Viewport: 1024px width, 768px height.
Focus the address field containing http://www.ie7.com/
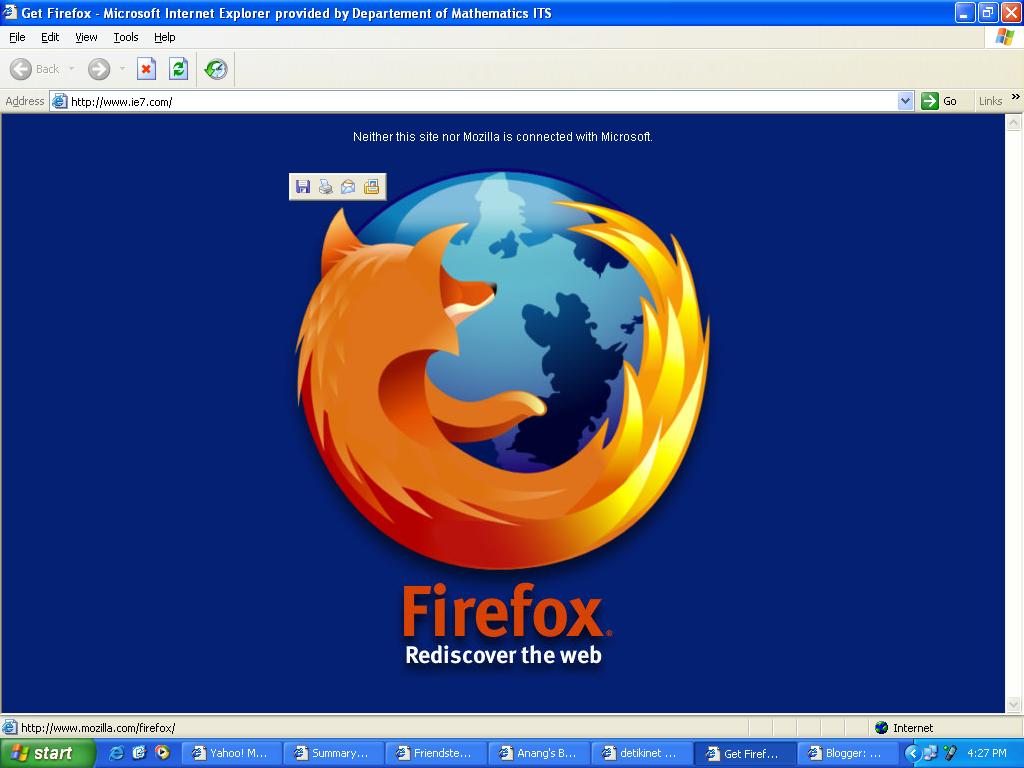pyautogui.click(x=482, y=101)
